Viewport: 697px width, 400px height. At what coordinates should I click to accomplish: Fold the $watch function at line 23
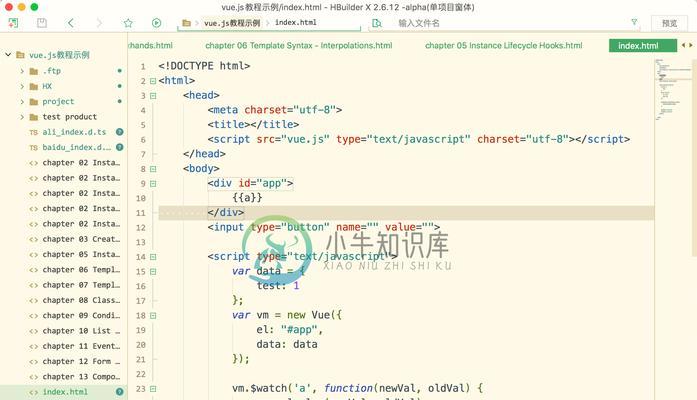click(x=153, y=389)
